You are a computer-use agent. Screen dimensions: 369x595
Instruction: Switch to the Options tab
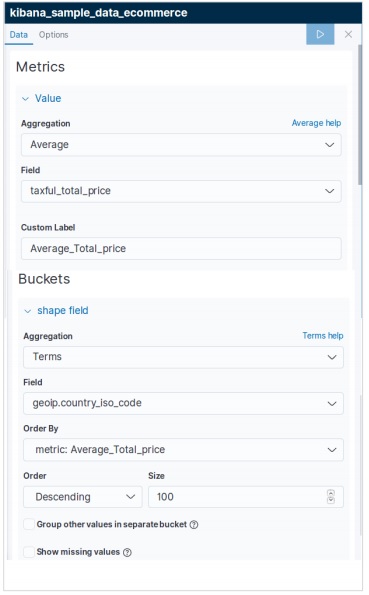[x=54, y=35]
